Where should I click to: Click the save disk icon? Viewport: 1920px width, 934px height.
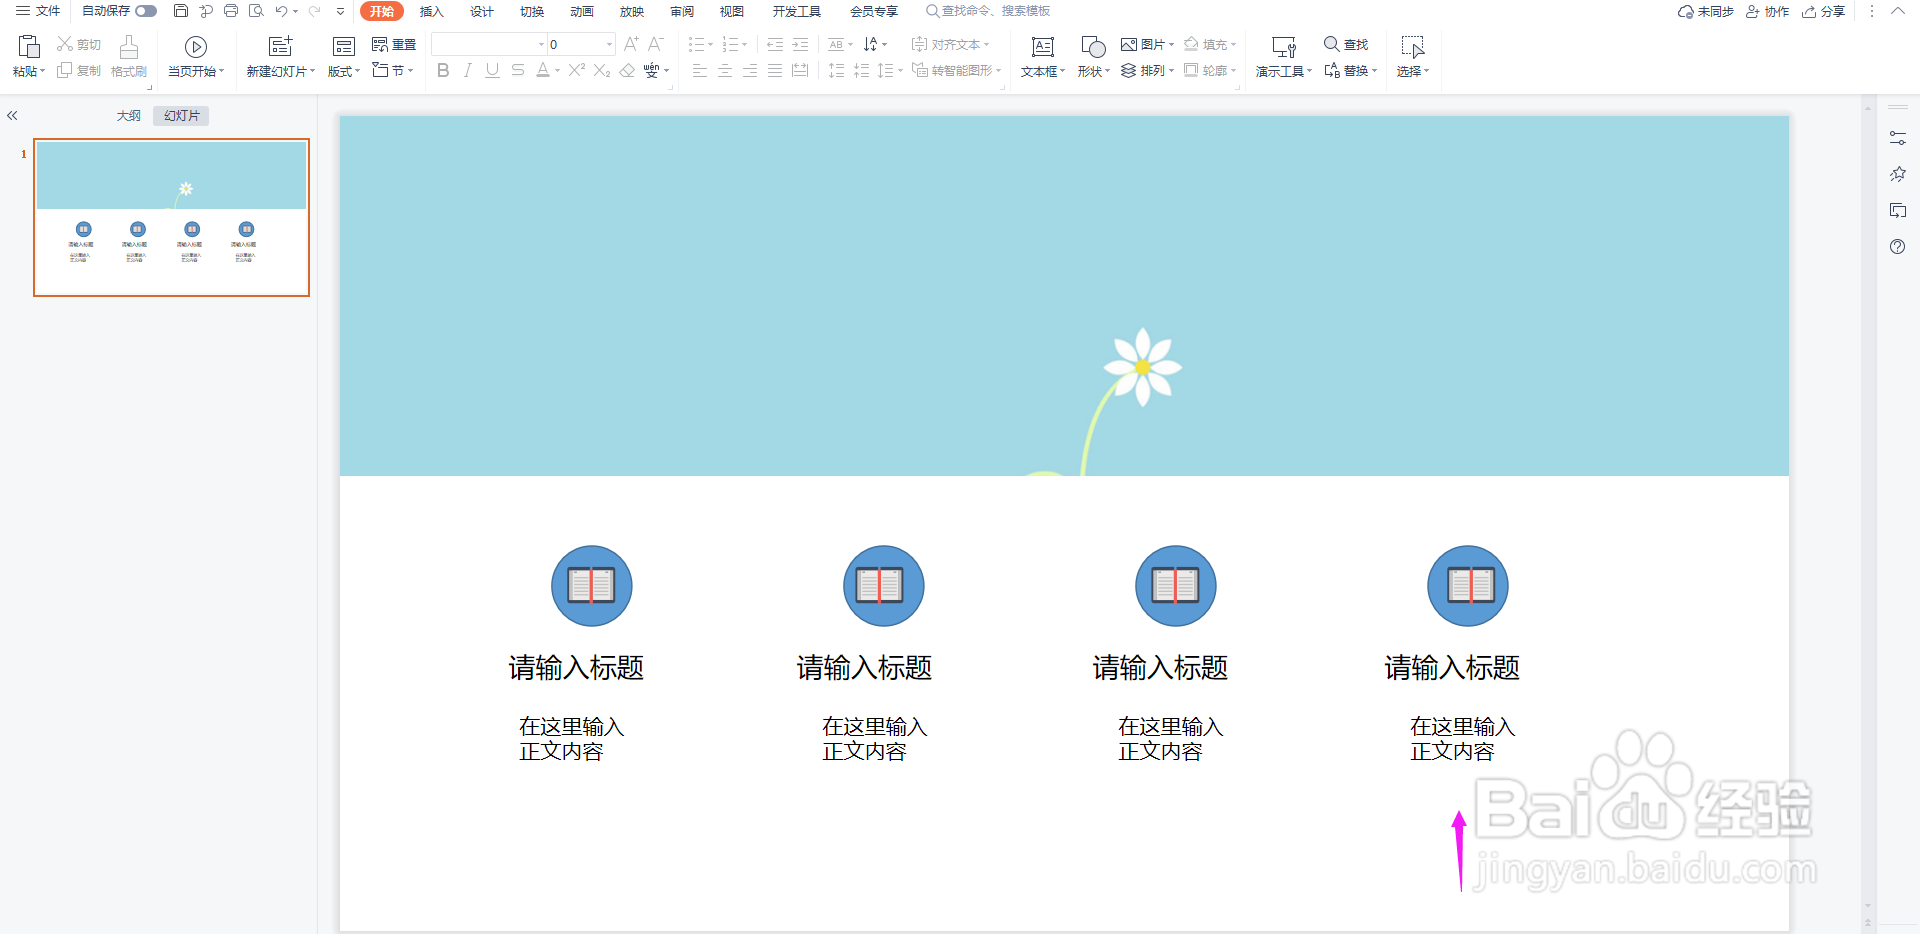tap(181, 11)
